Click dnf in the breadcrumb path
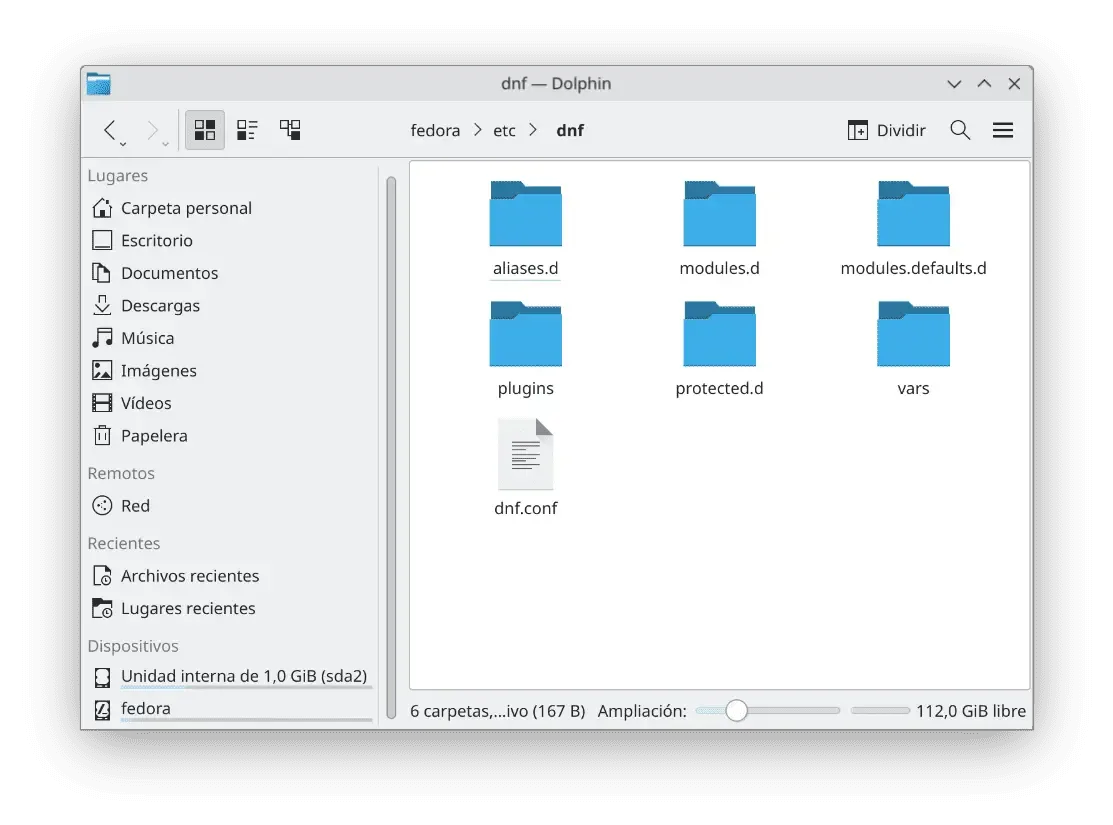This screenshot has height=825, width=1113. click(570, 131)
